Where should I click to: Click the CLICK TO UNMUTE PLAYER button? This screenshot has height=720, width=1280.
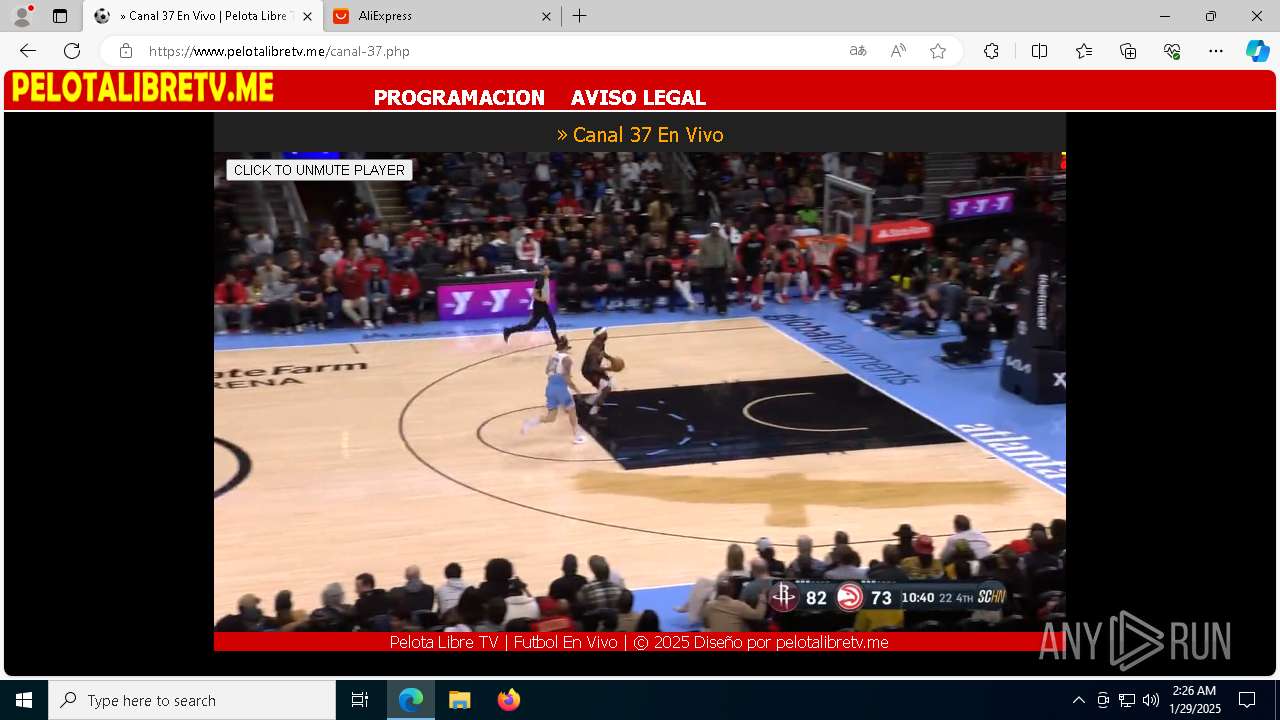tap(319, 170)
